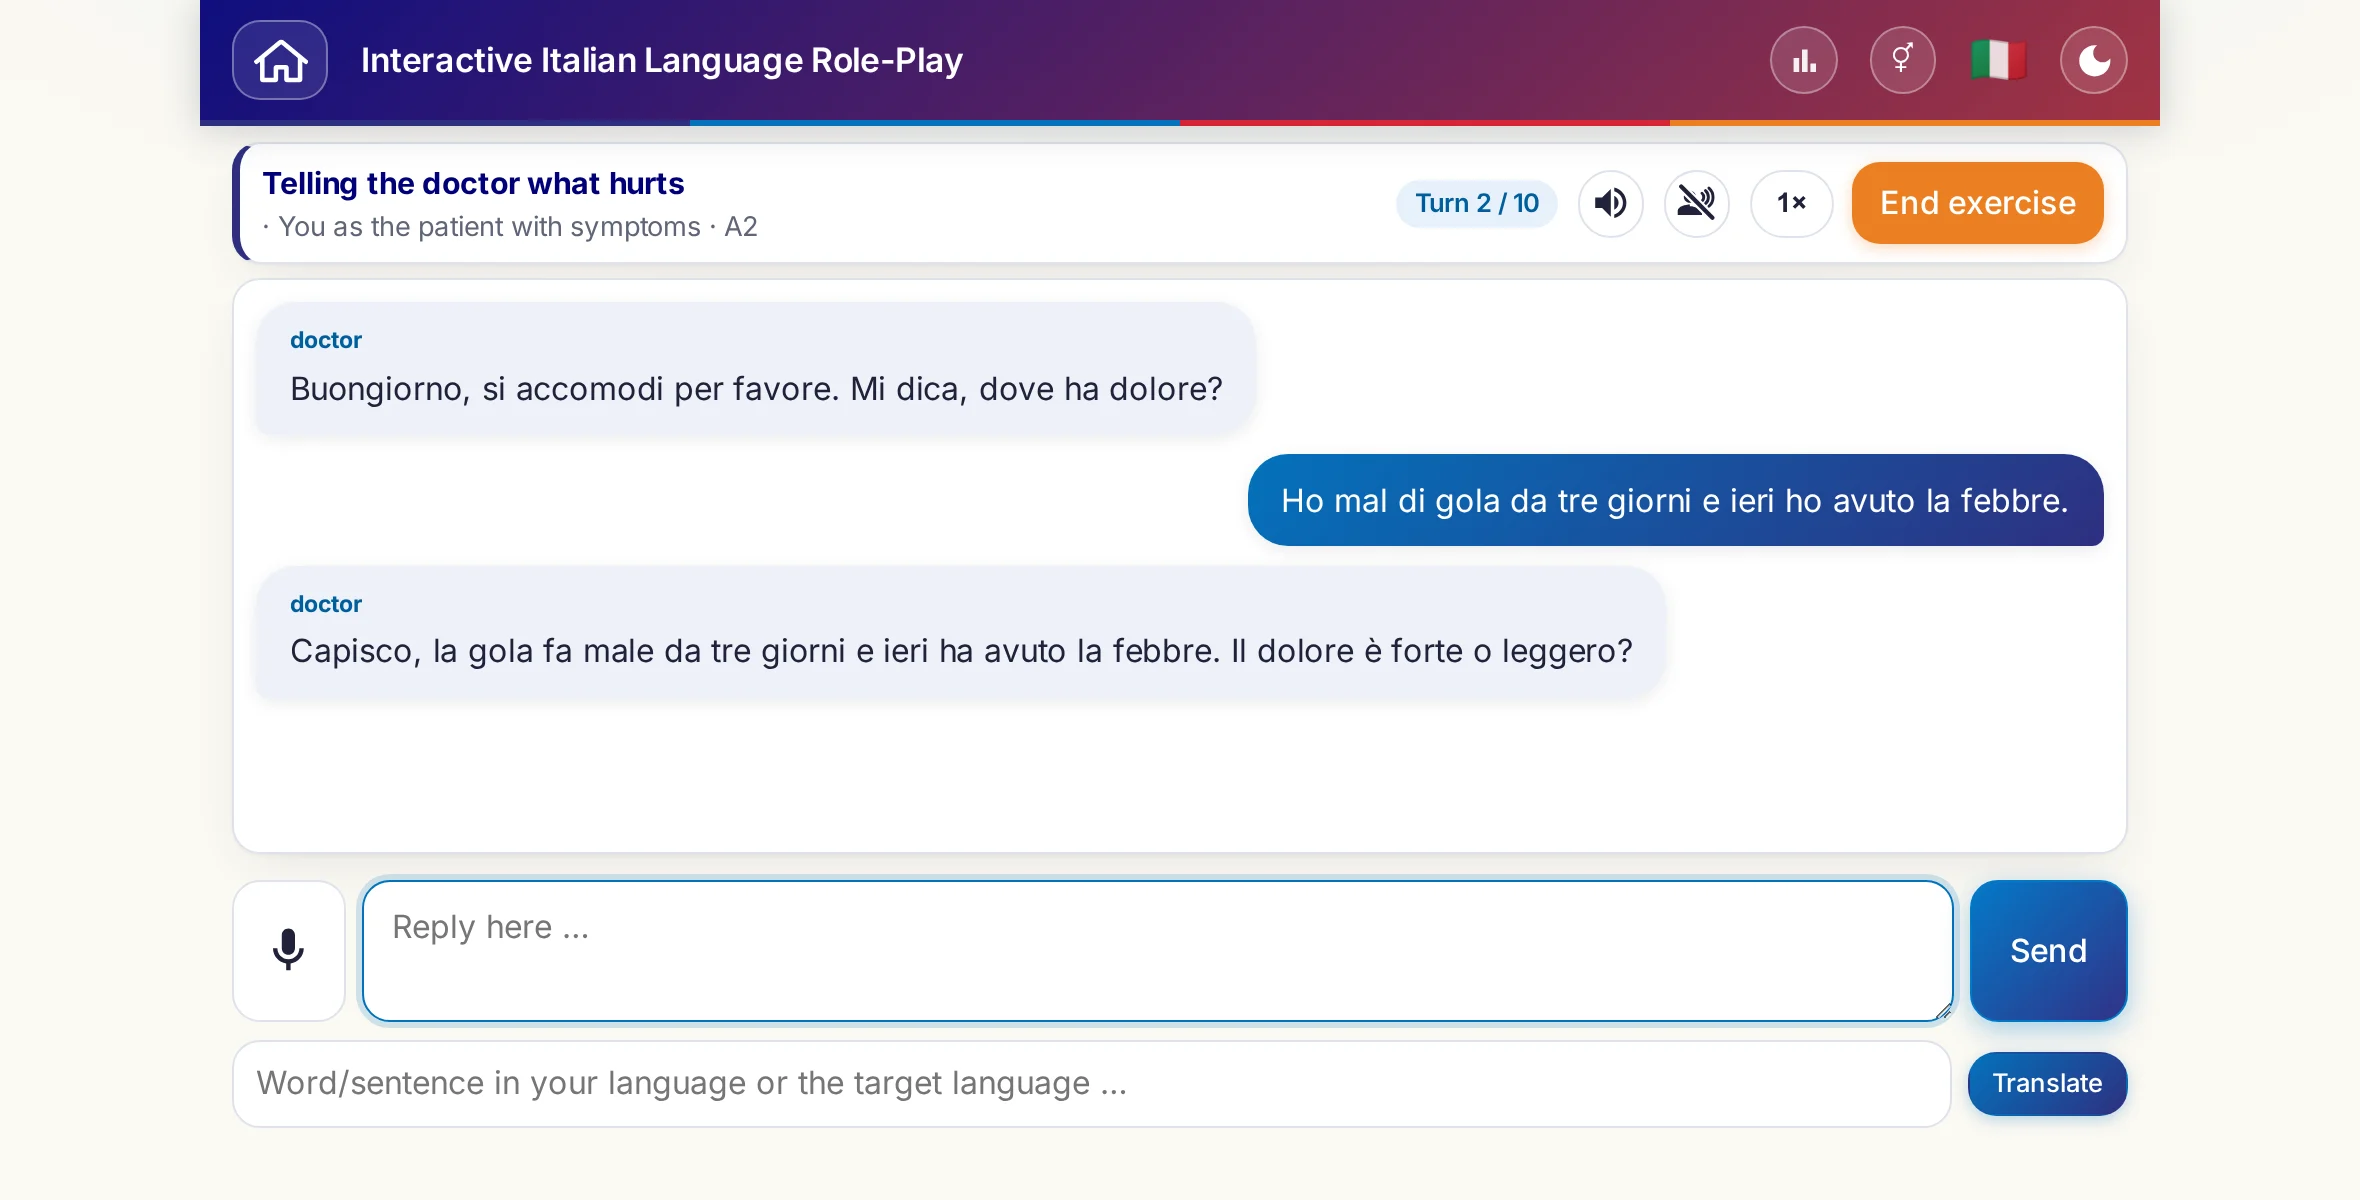Open the gender selection icon
Viewport: 2360px width, 1200px height.
pyautogui.click(x=1902, y=60)
